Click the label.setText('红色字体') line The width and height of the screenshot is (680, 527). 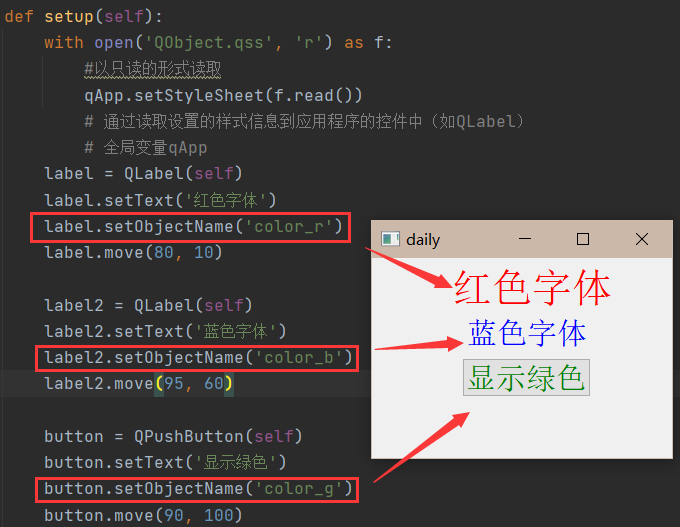click(160, 200)
